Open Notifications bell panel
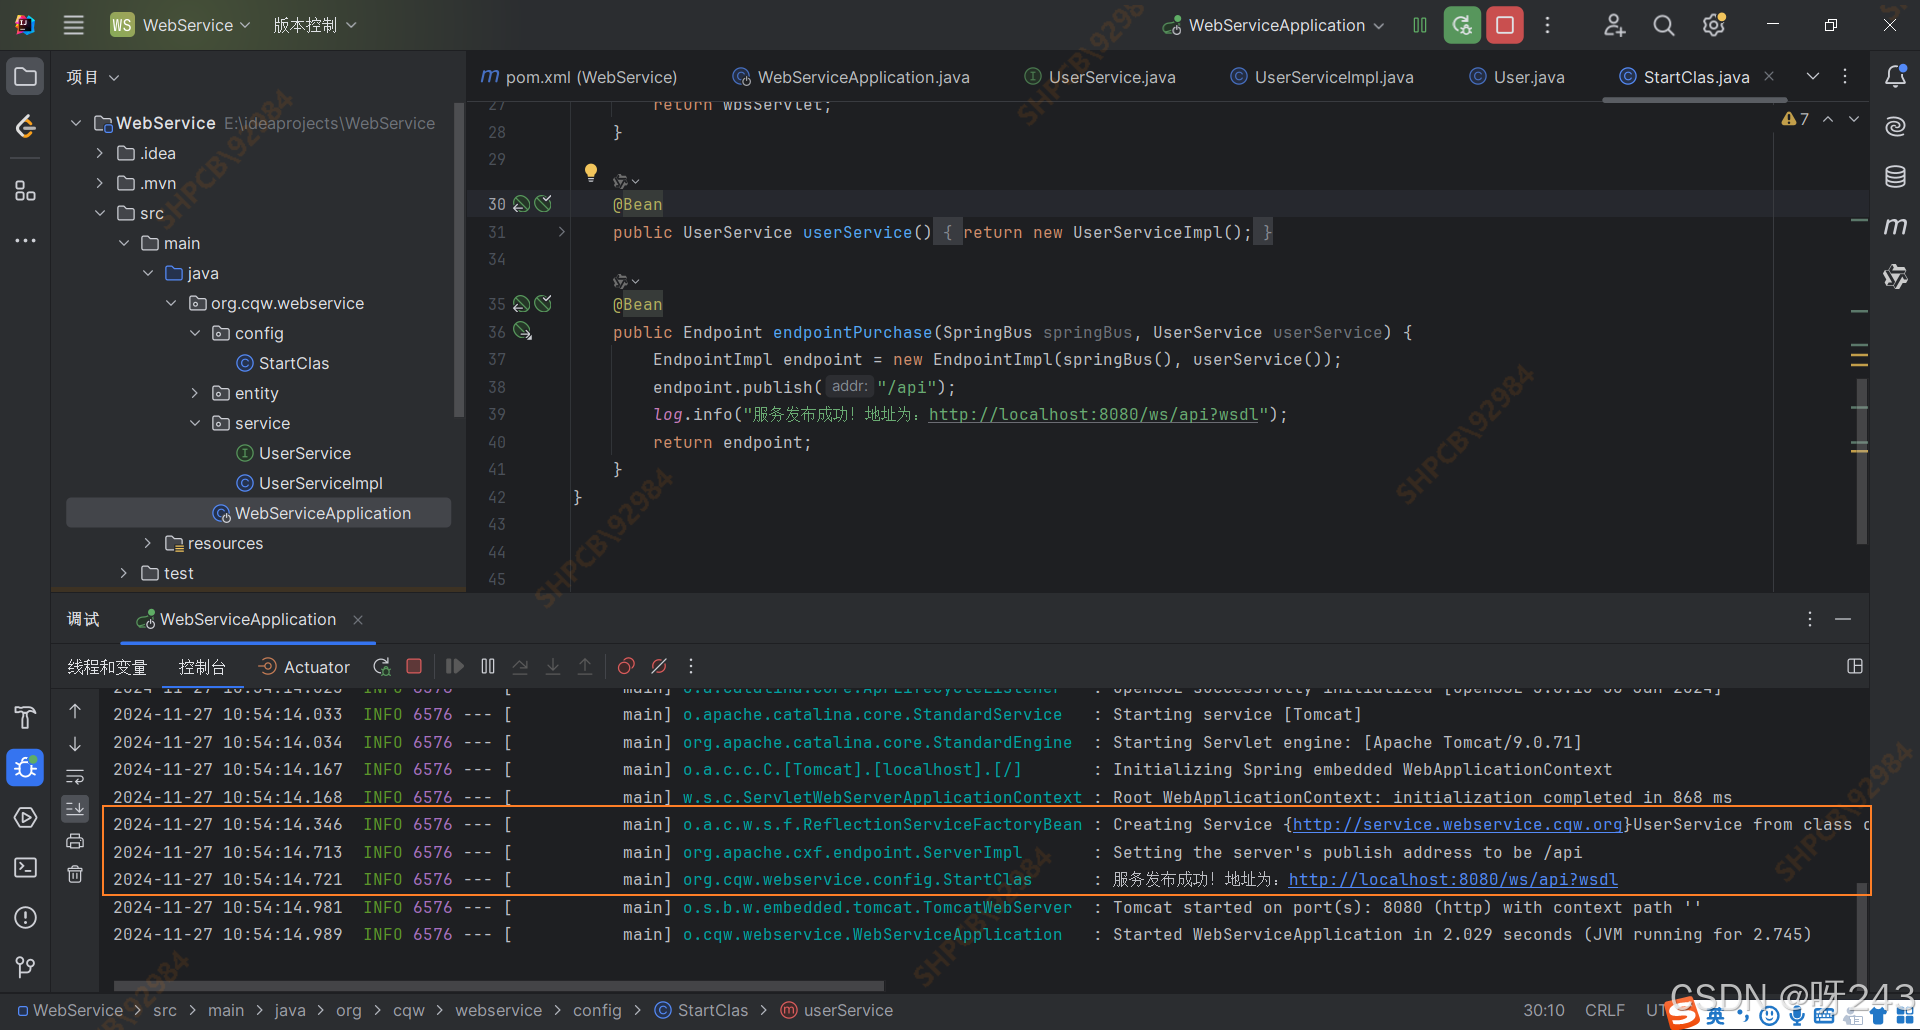Screen dimensions: 1920x1030 [x=1895, y=77]
